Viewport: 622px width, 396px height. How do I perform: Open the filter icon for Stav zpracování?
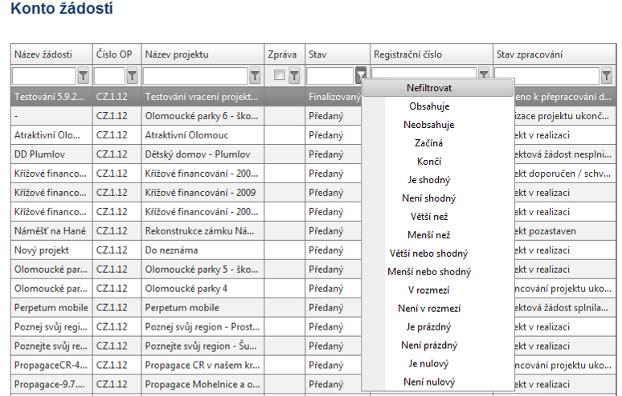[606, 75]
